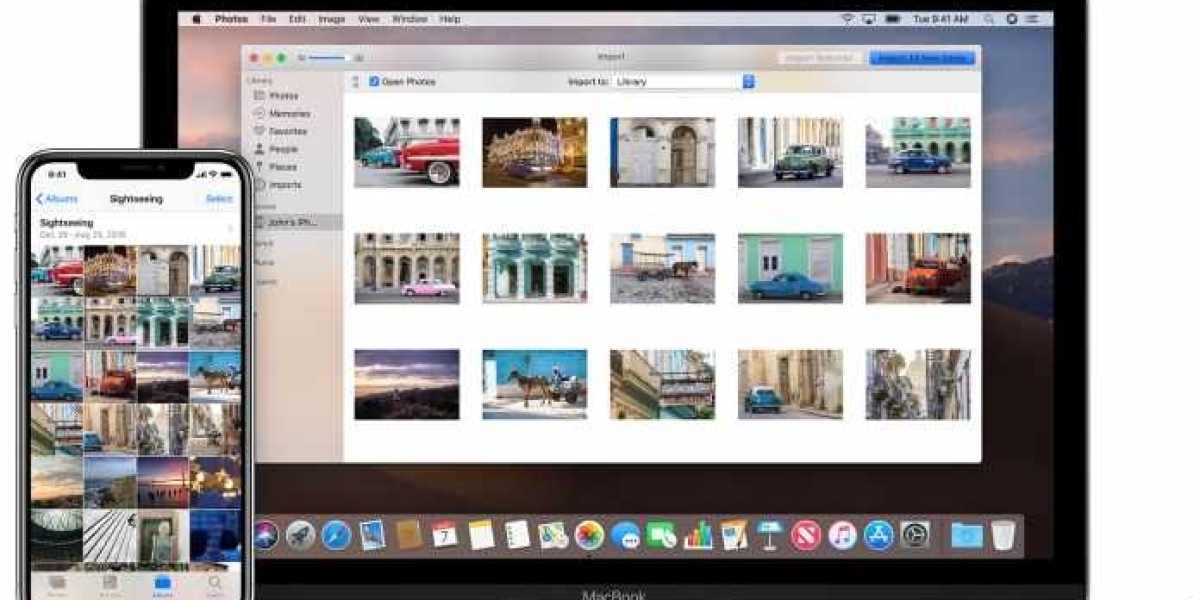Screen dimensions: 1200x600
Task: Launch the Photos app in the Dock
Action: 589,535
